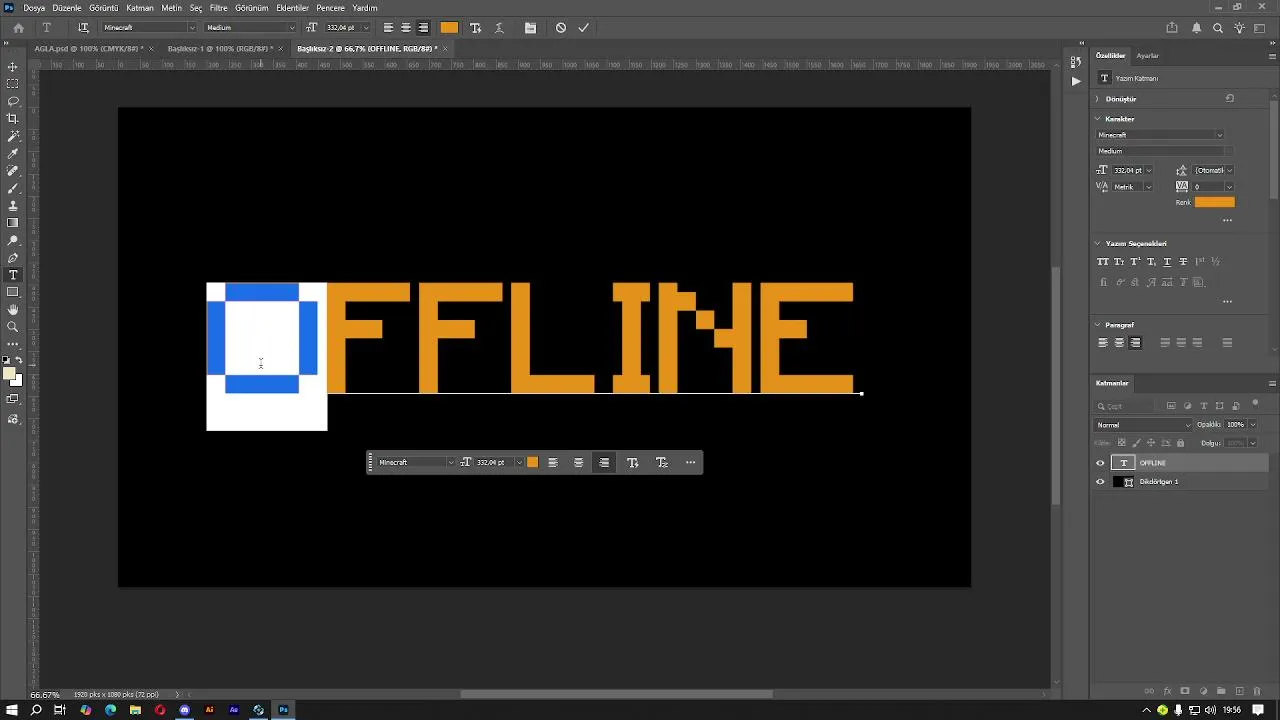
Task: Select the Horizontal Type tool
Action: click(13, 275)
